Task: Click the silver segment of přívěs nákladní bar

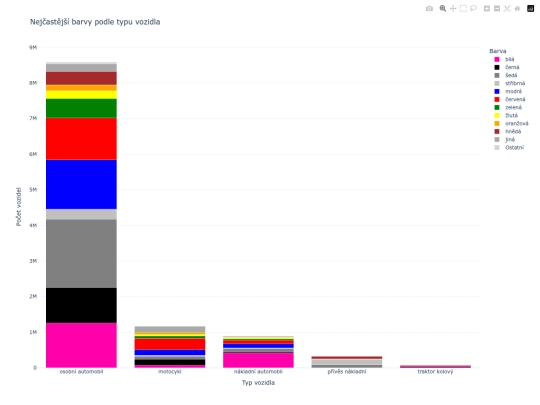Action: tap(347, 362)
